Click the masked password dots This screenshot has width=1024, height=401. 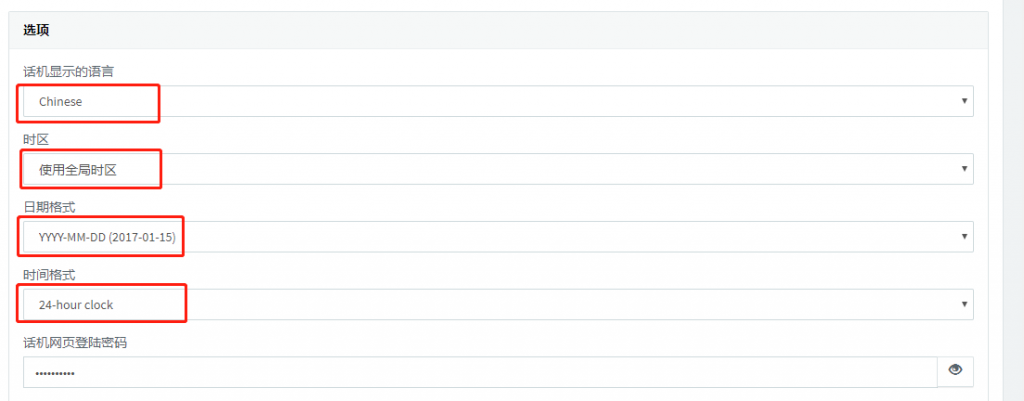55,374
